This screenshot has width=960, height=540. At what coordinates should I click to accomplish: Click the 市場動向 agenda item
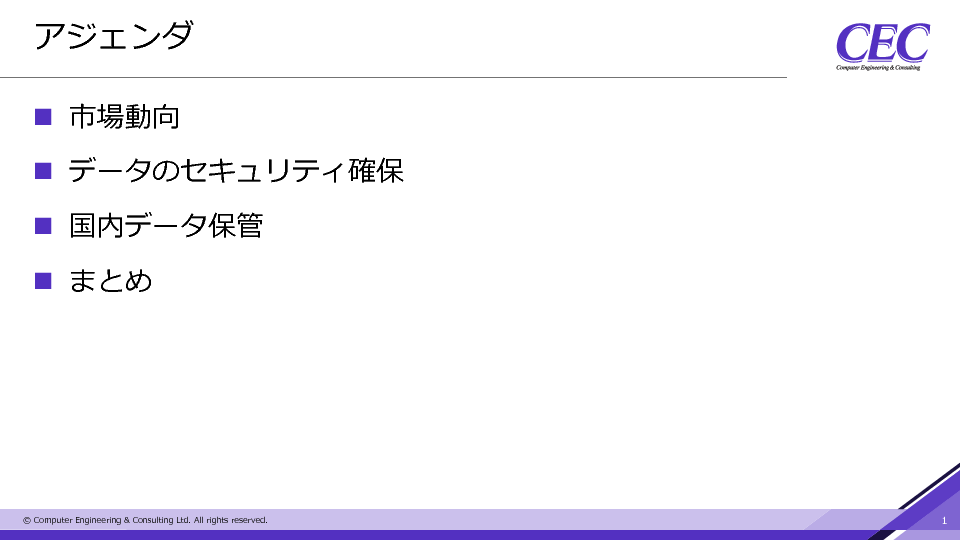coord(124,117)
